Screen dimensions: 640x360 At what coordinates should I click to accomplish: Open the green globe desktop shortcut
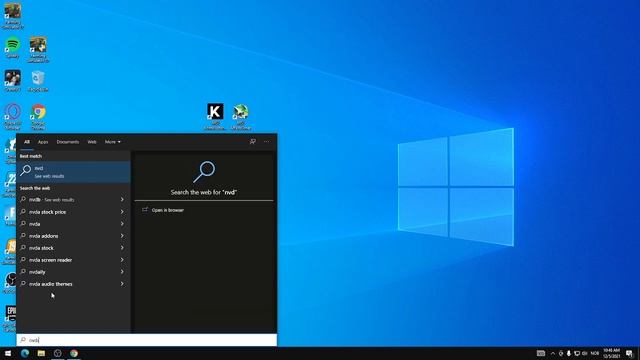(241, 116)
